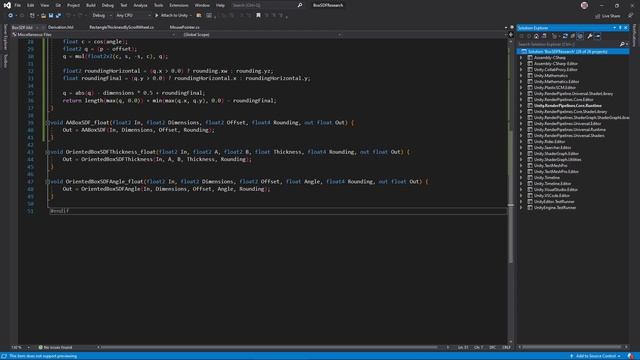
Task: Collapse the AABoxSDF_float function outline
Action: pos(48,122)
